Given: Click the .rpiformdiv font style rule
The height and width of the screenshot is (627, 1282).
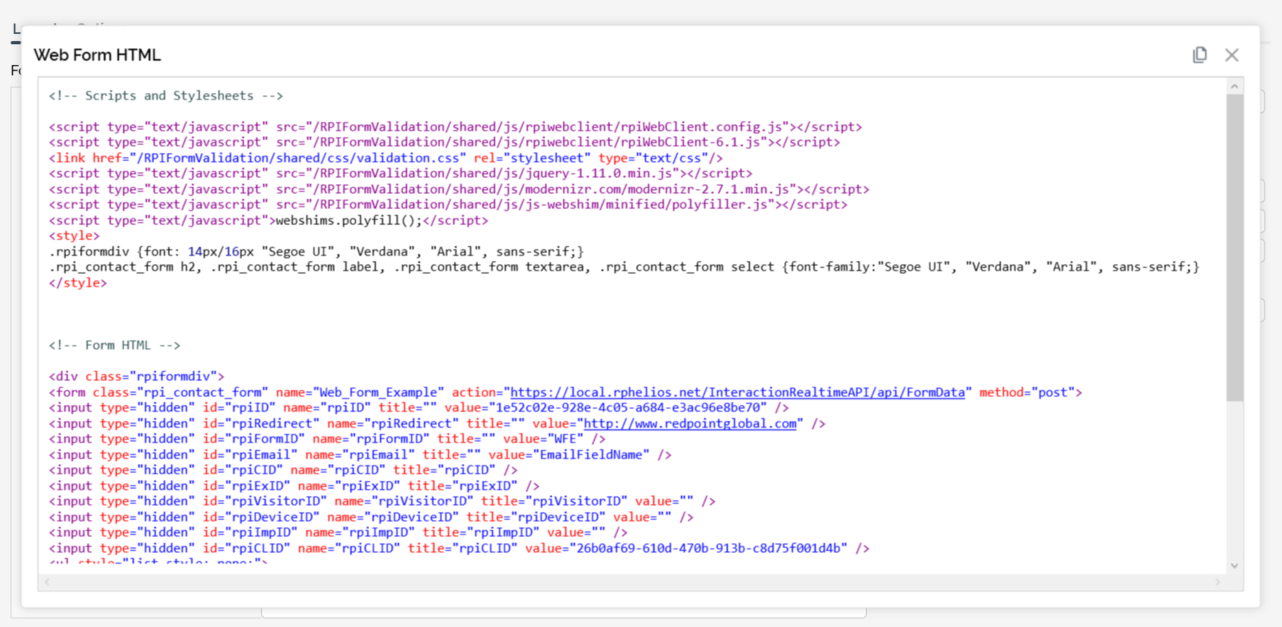Looking at the screenshot, I should point(316,252).
